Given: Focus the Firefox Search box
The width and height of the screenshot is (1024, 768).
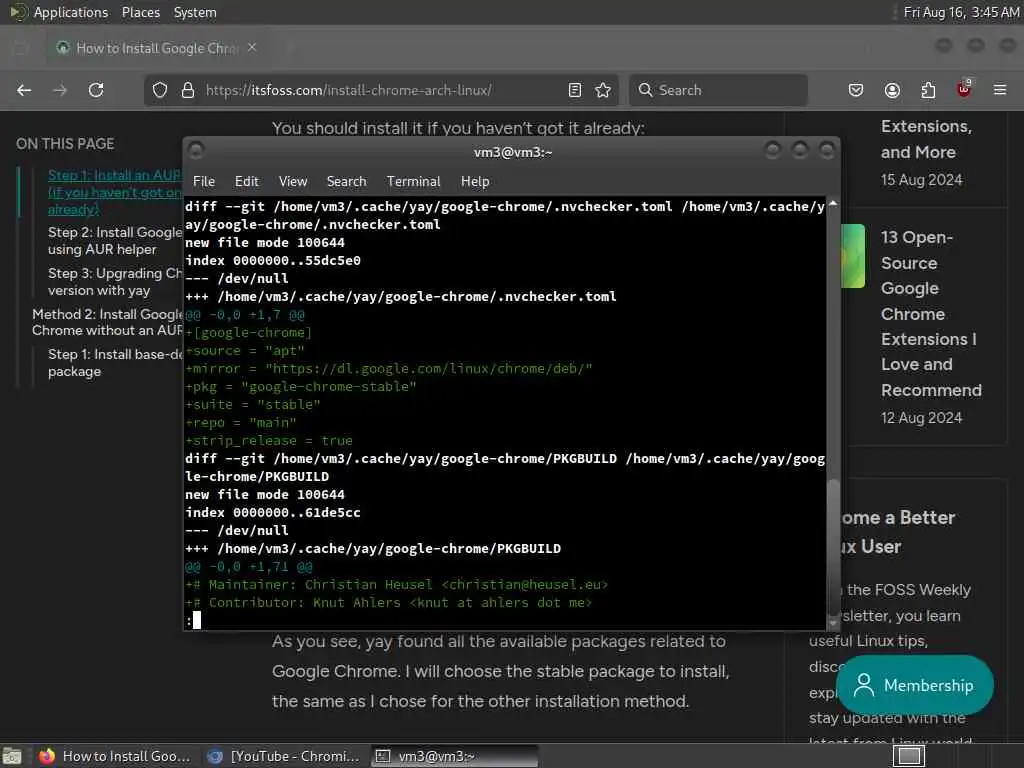Looking at the screenshot, I should (x=718, y=90).
